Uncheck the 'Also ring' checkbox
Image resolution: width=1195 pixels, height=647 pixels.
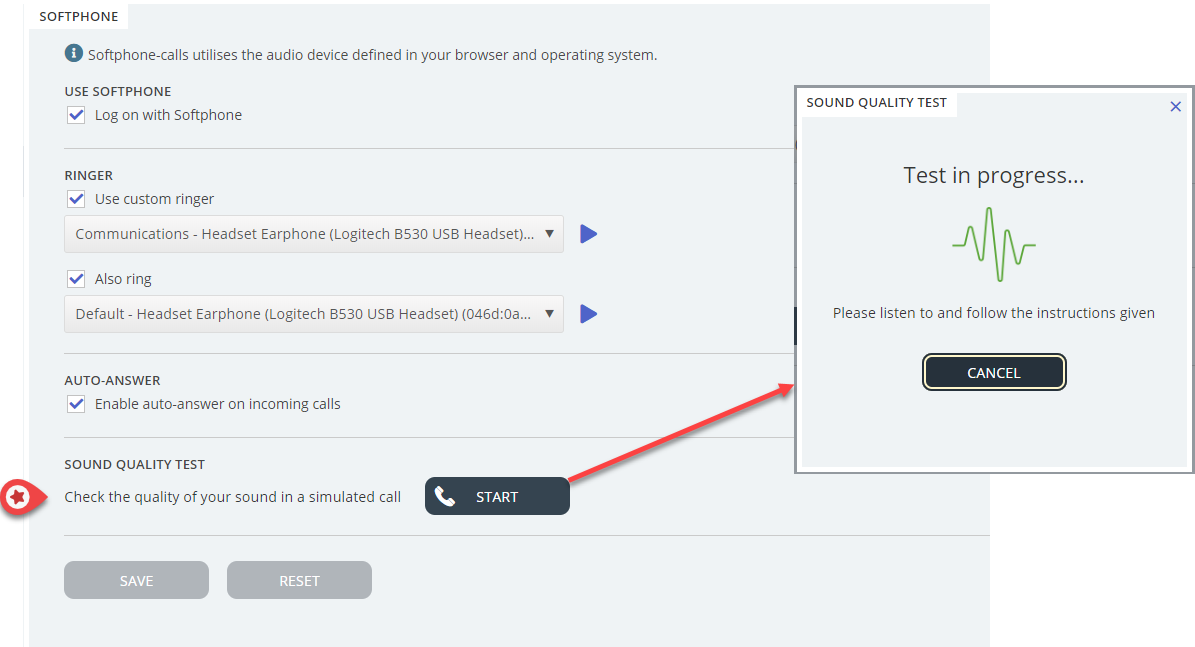(x=76, y=279)
